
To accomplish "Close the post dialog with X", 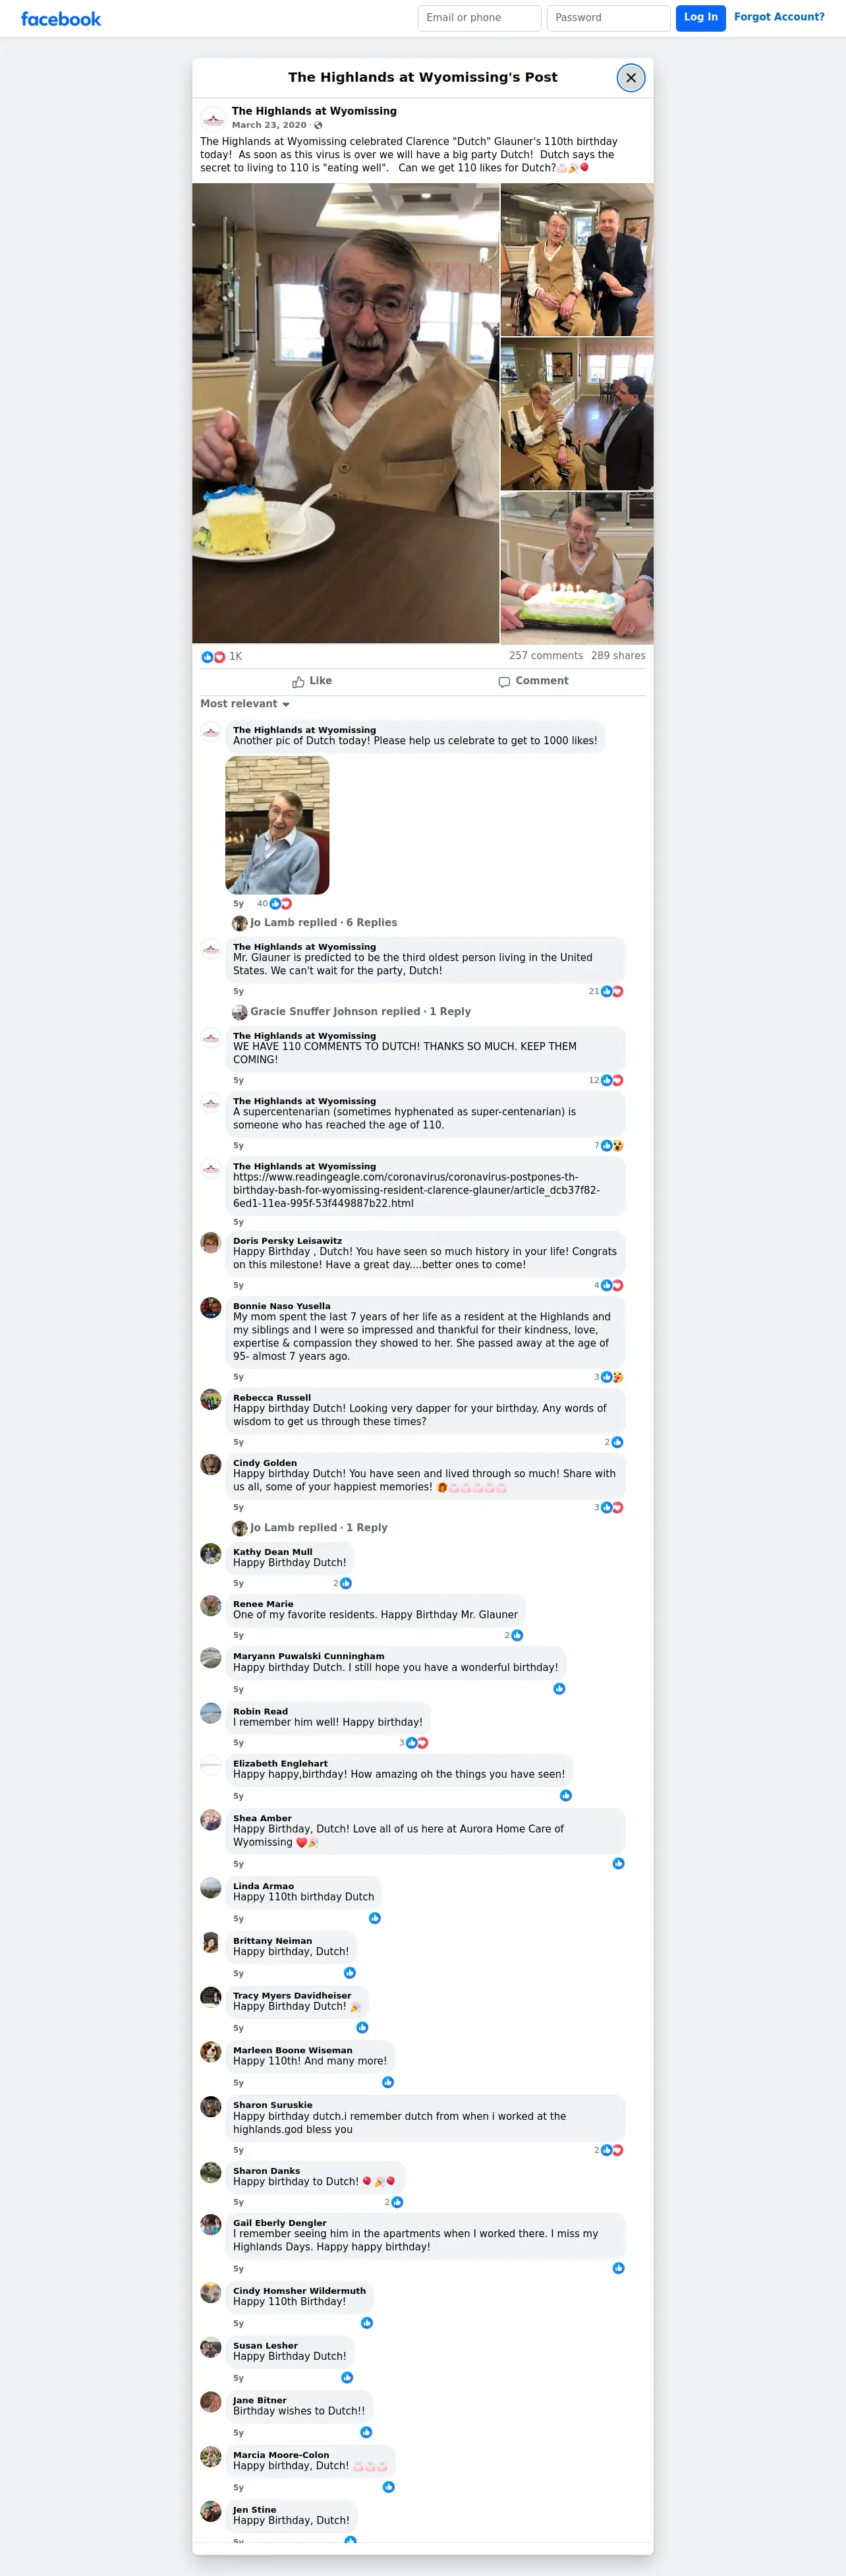I will (630, 77).
